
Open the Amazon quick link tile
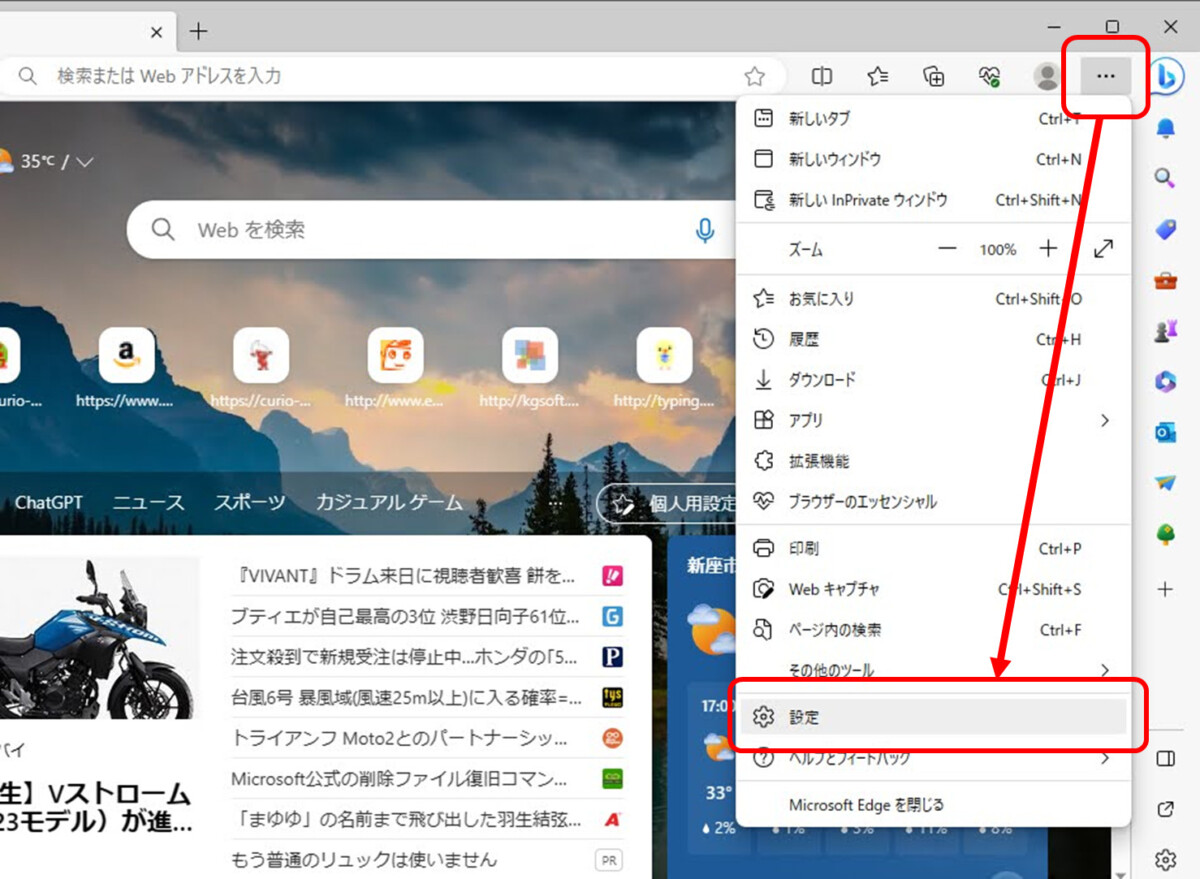[126, 355]
